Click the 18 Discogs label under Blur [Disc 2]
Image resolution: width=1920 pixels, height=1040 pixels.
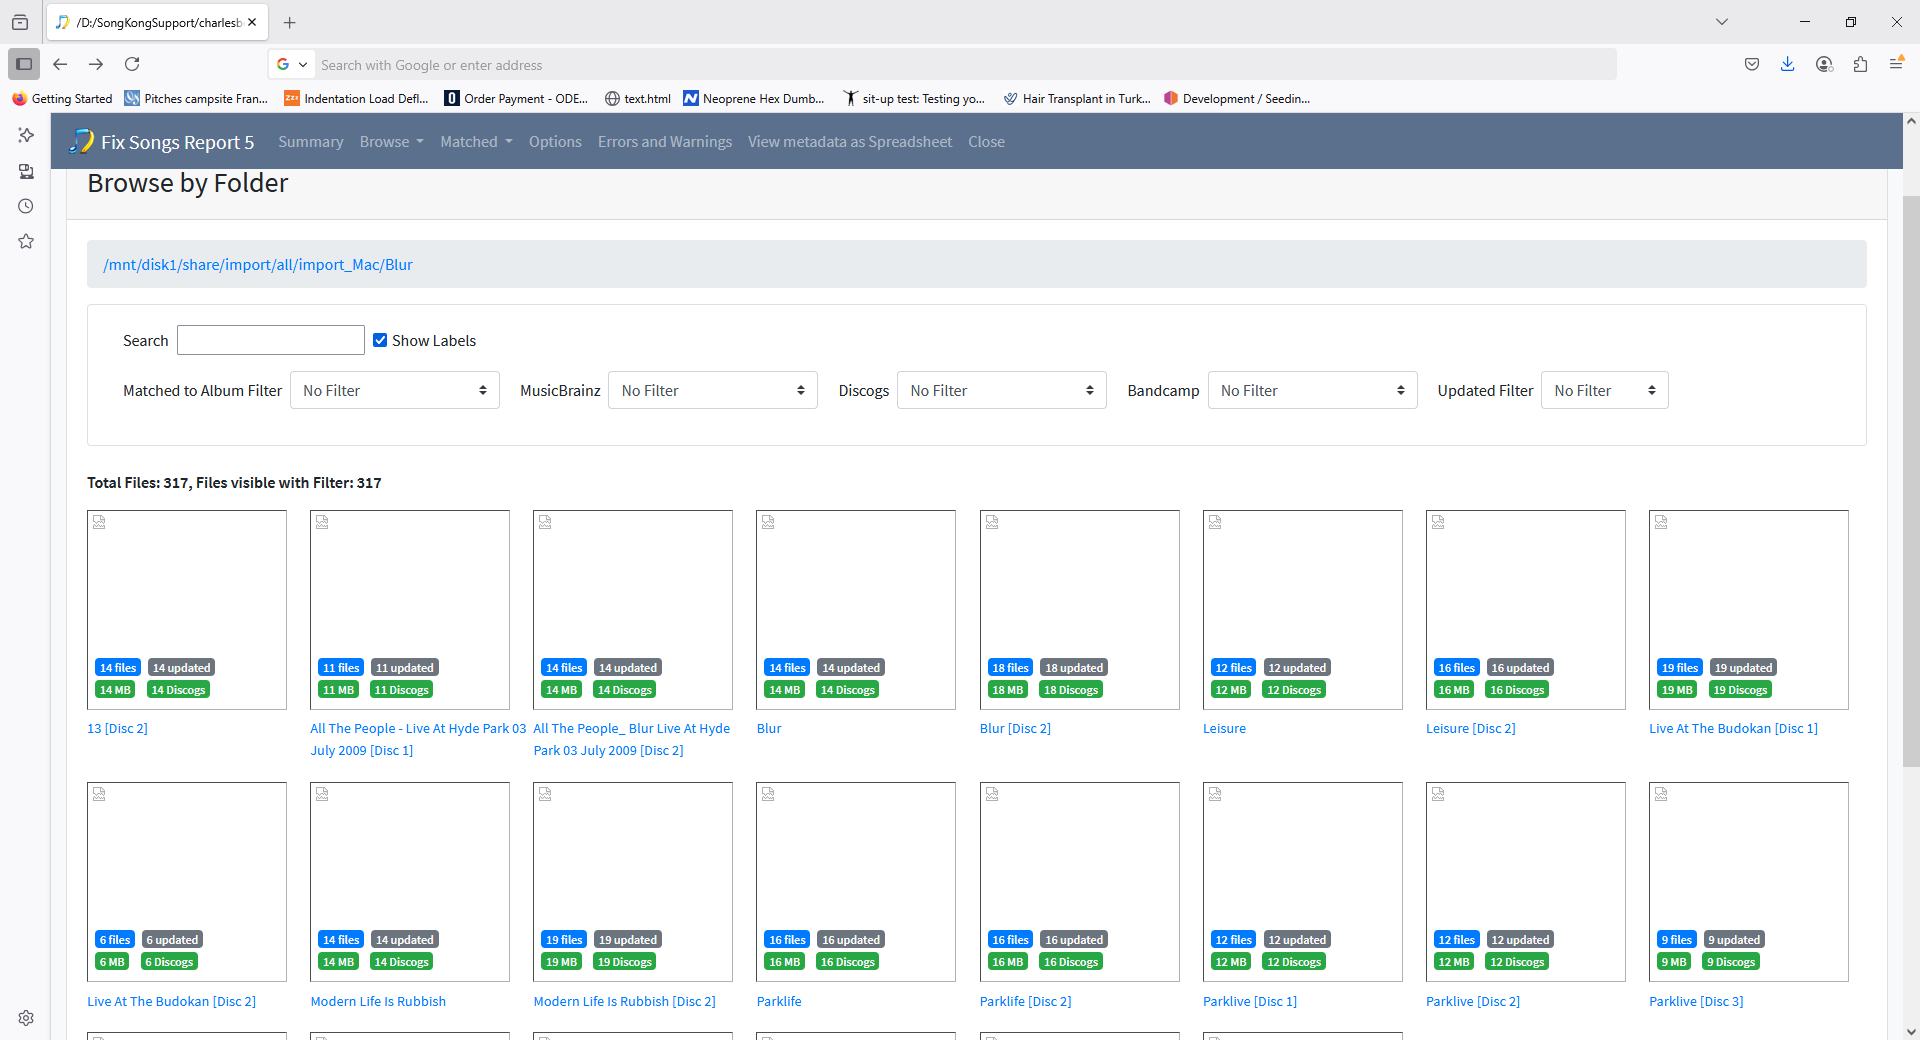tap(1071, 690)
